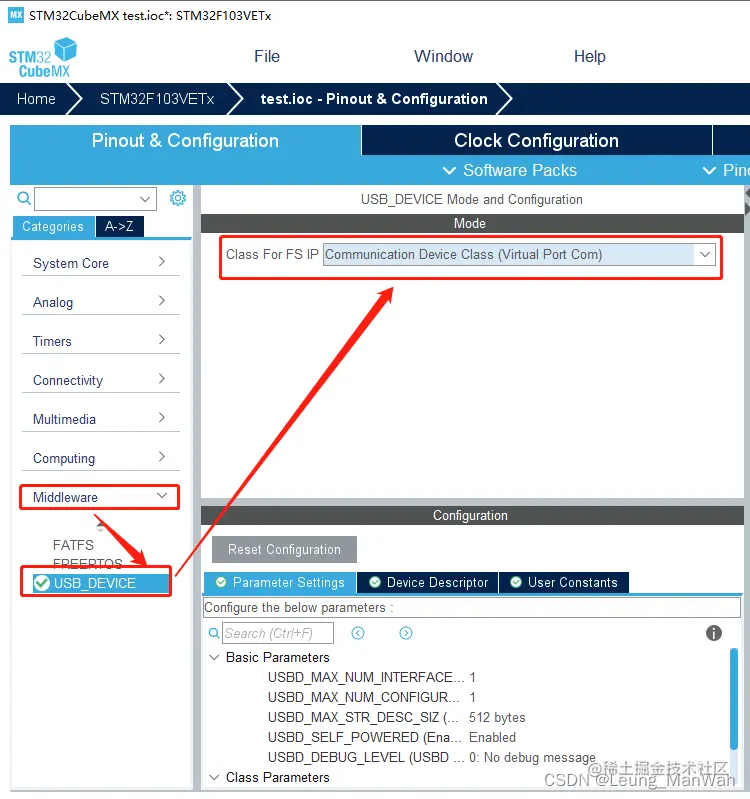Go to previous search result arrow
The width and height of the screenshot is (750, 799).
(x=358, y=633)
